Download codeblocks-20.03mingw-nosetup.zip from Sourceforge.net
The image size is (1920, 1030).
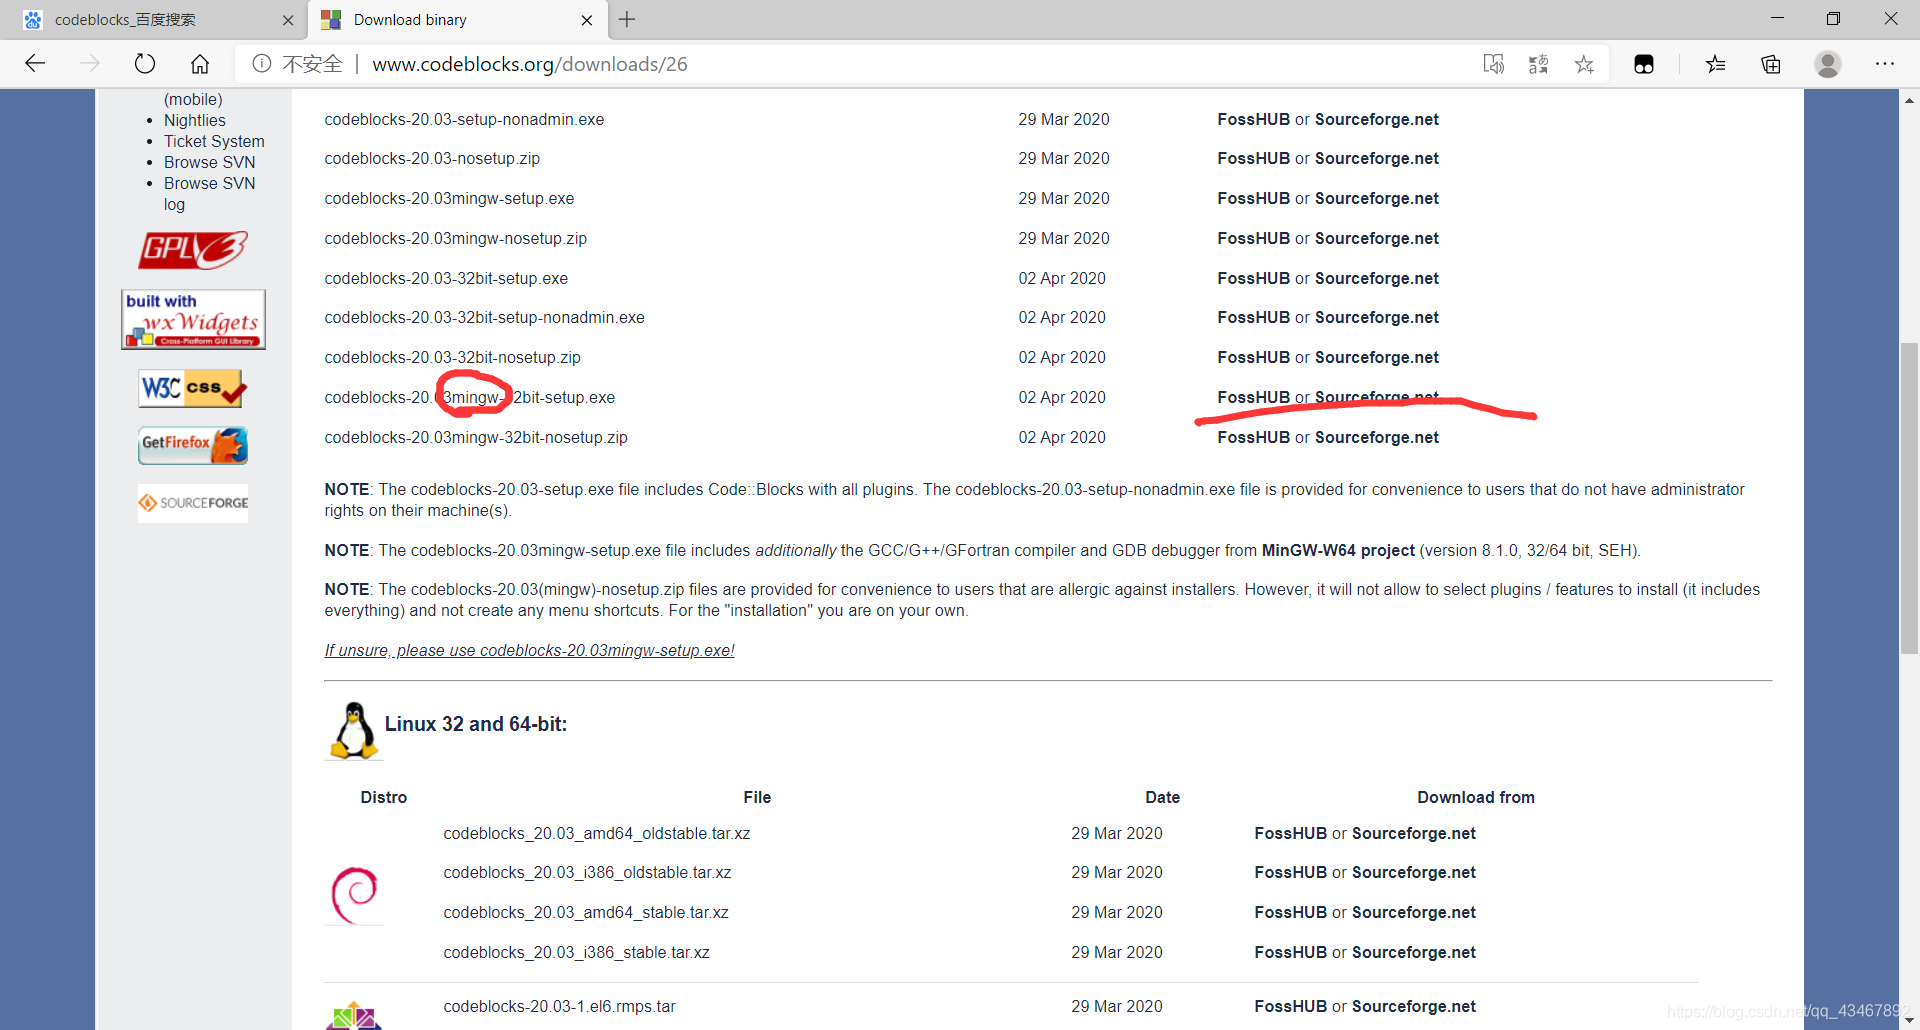tap(1377, 238)
